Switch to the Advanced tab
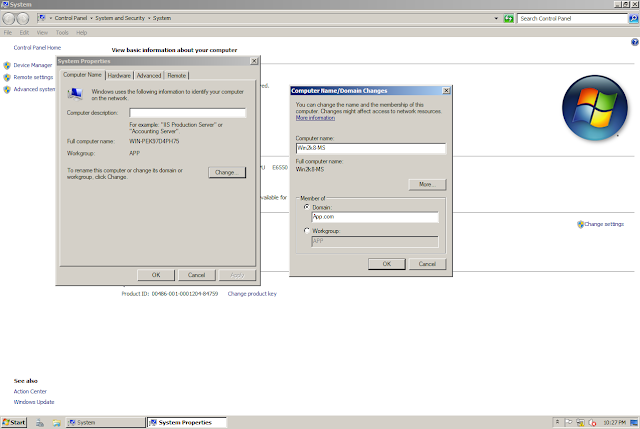The image size is (640, 429). [x=149, y=76]
